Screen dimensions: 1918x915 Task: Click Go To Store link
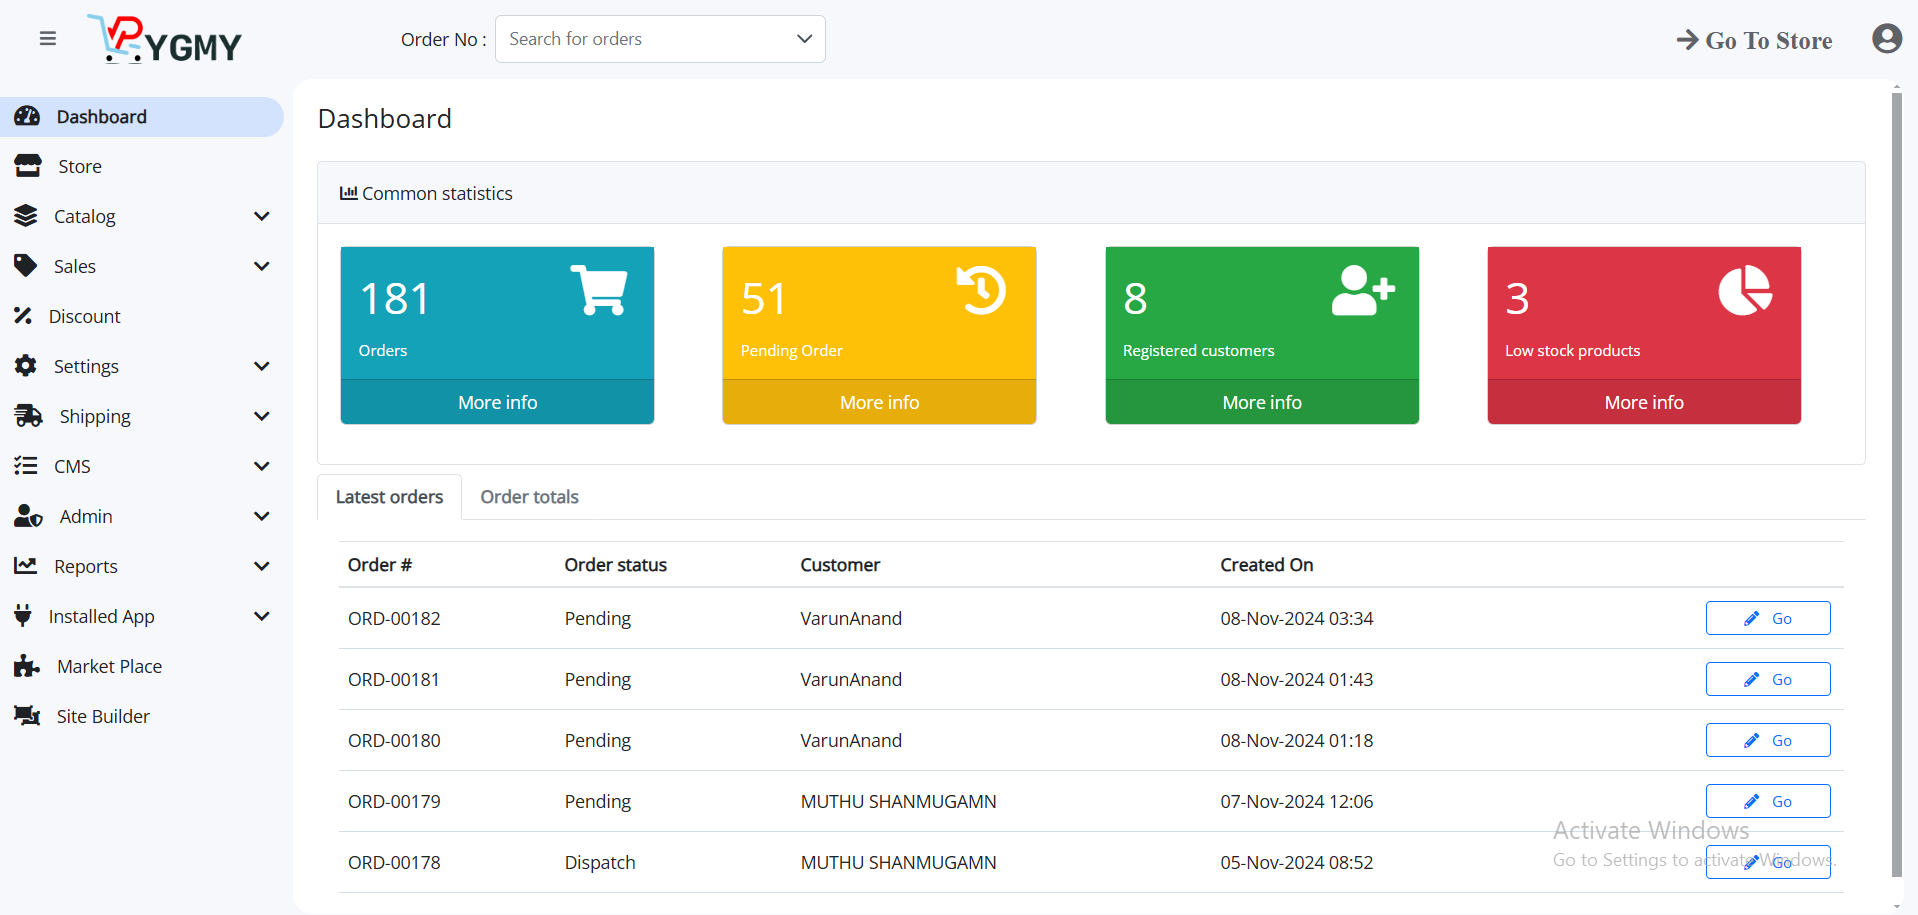click(1753, 40)
